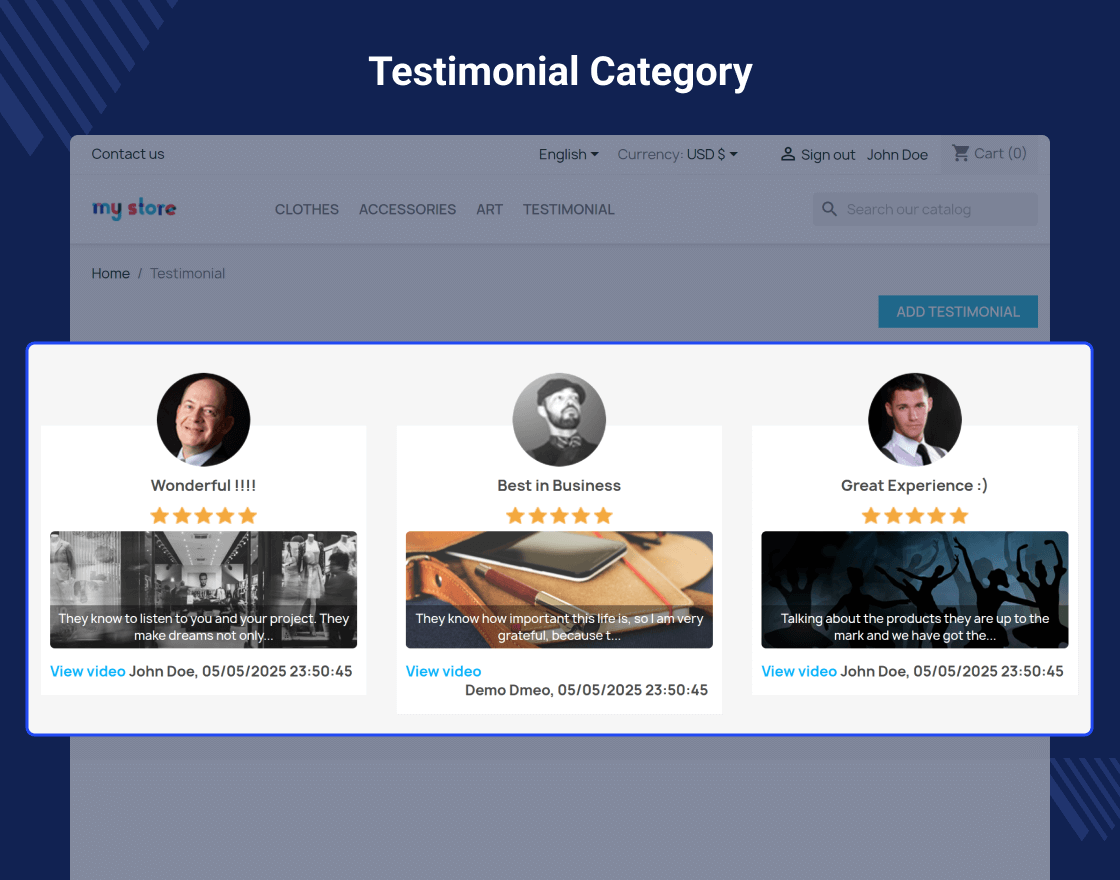1120x880 pixels.
Task: Open the Art menu item
Action: 489,209
